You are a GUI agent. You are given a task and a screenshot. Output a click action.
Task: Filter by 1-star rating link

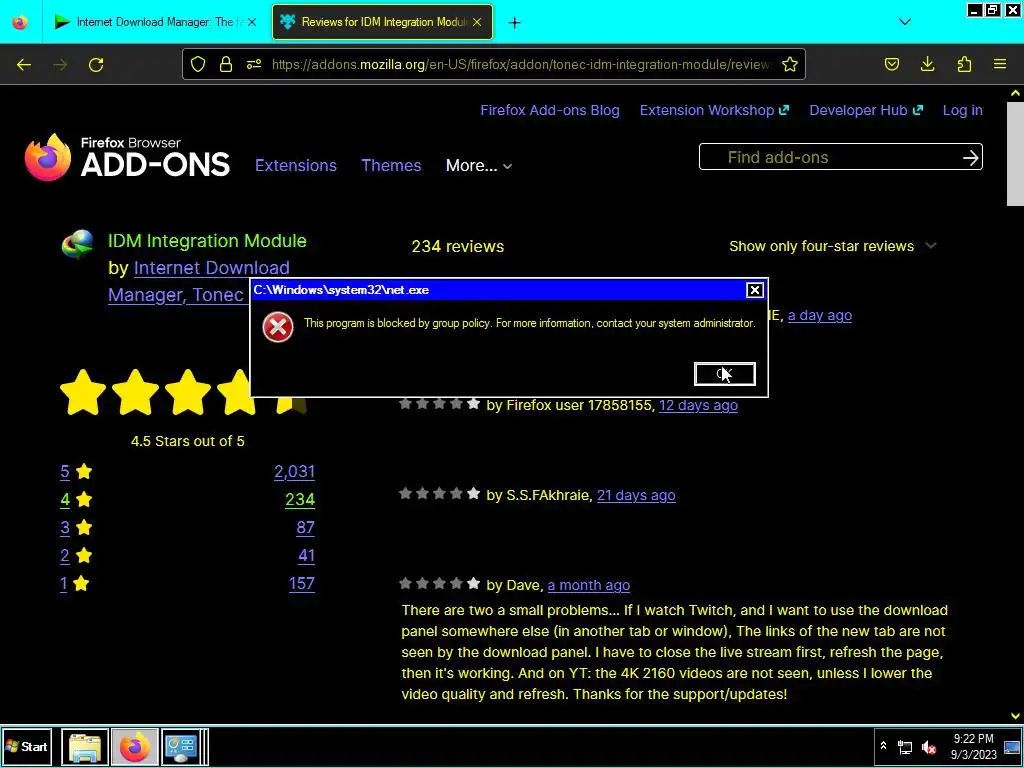pos(63,584)
